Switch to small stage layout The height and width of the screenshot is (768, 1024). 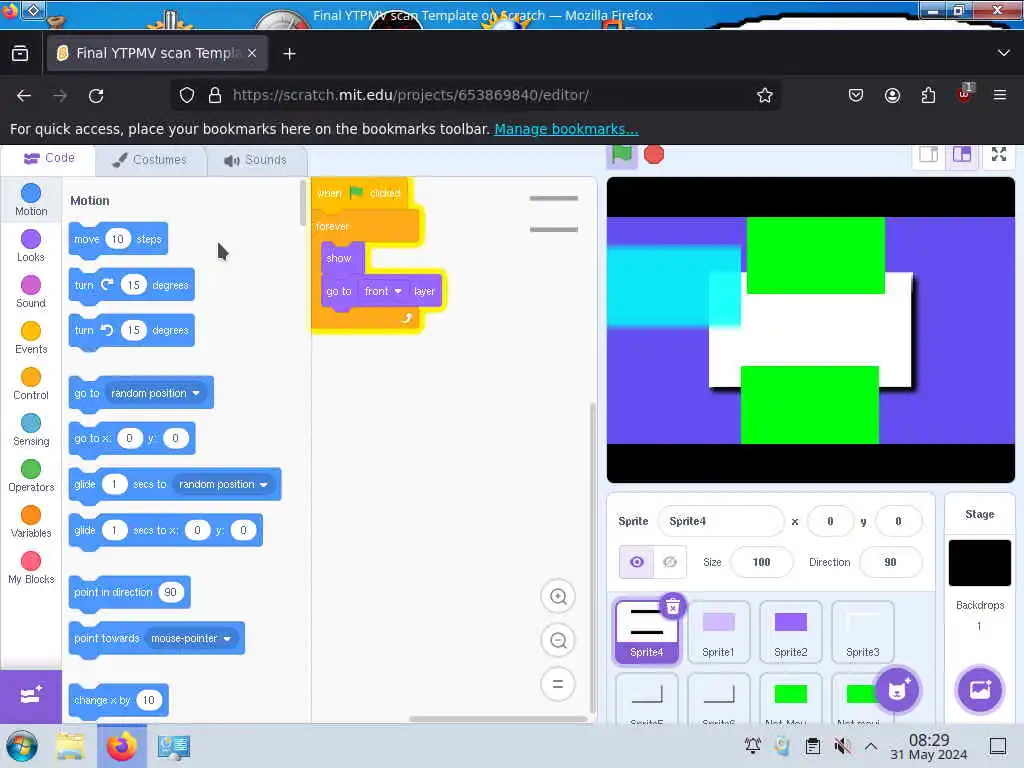pyautogui.click(x=929, y=155)
